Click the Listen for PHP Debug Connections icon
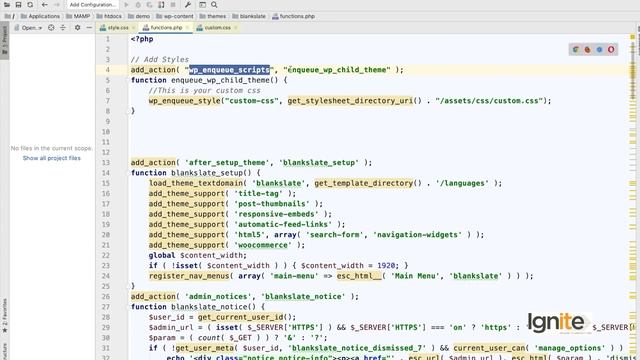 point(161,5)
